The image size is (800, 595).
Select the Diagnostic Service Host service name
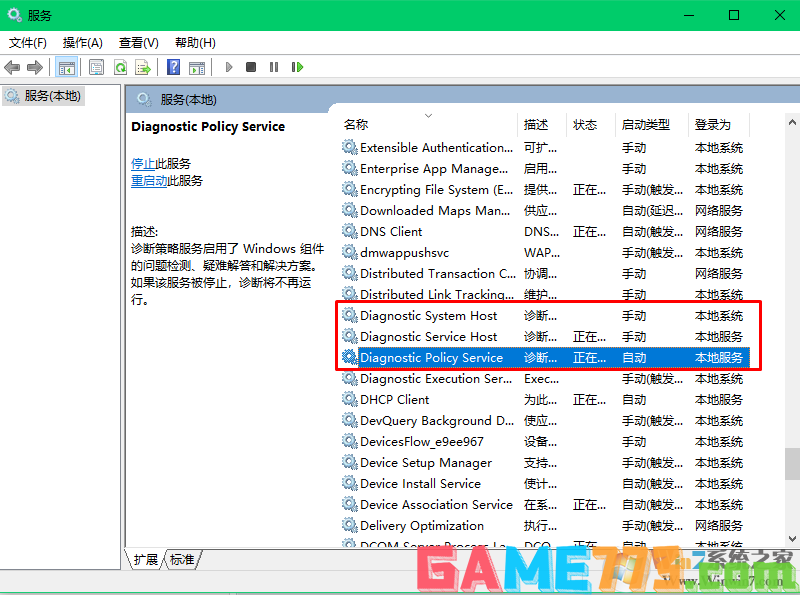429,337
